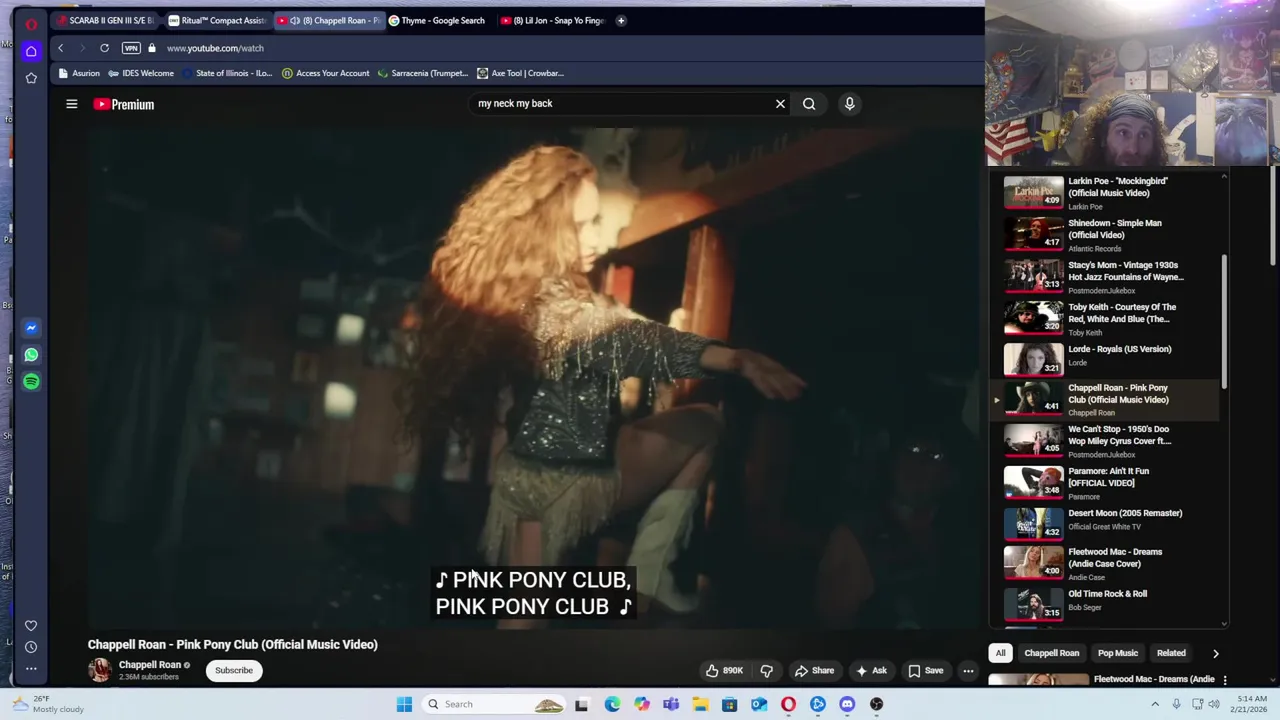Open a new browser tab
This screenshot has height=720, width=1280.
[x=621, y=20]
